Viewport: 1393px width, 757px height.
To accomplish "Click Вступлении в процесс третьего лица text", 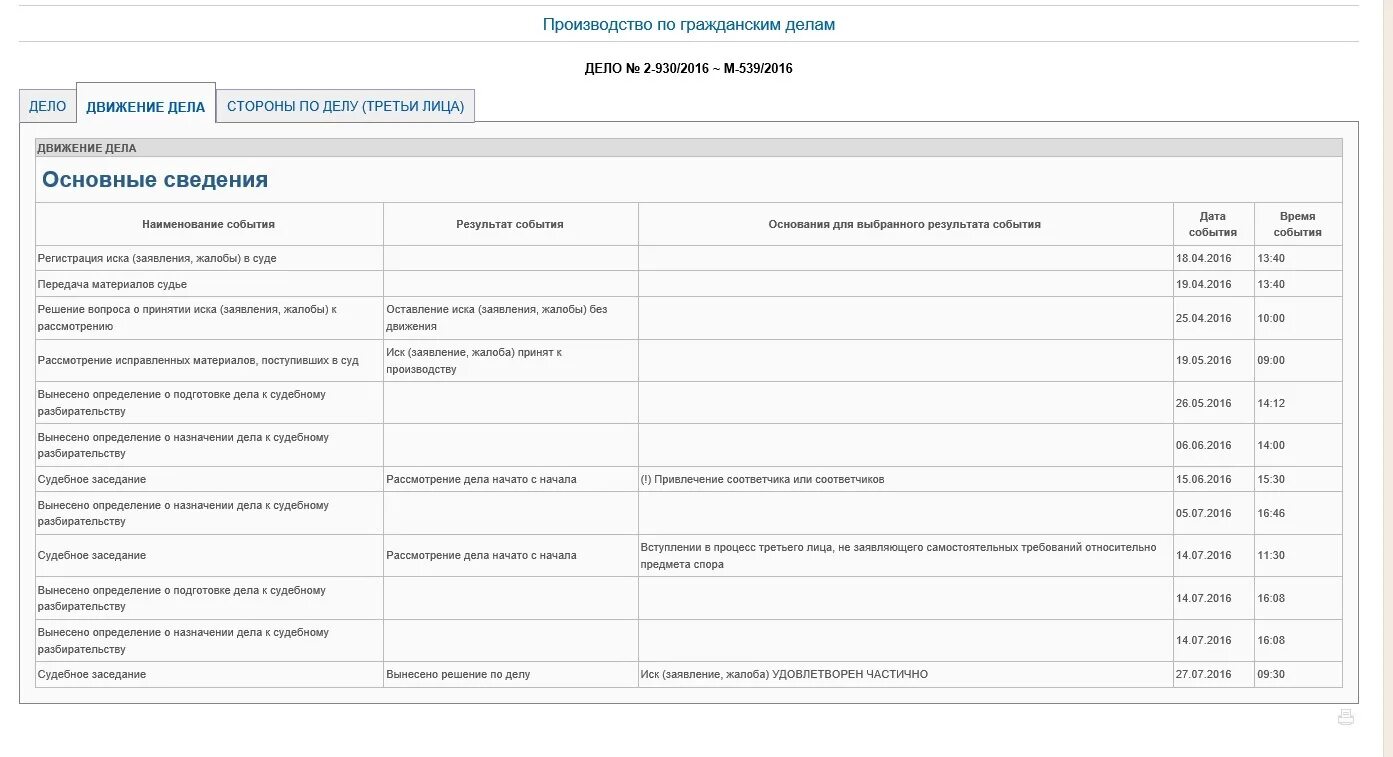I will click(898, 555).
